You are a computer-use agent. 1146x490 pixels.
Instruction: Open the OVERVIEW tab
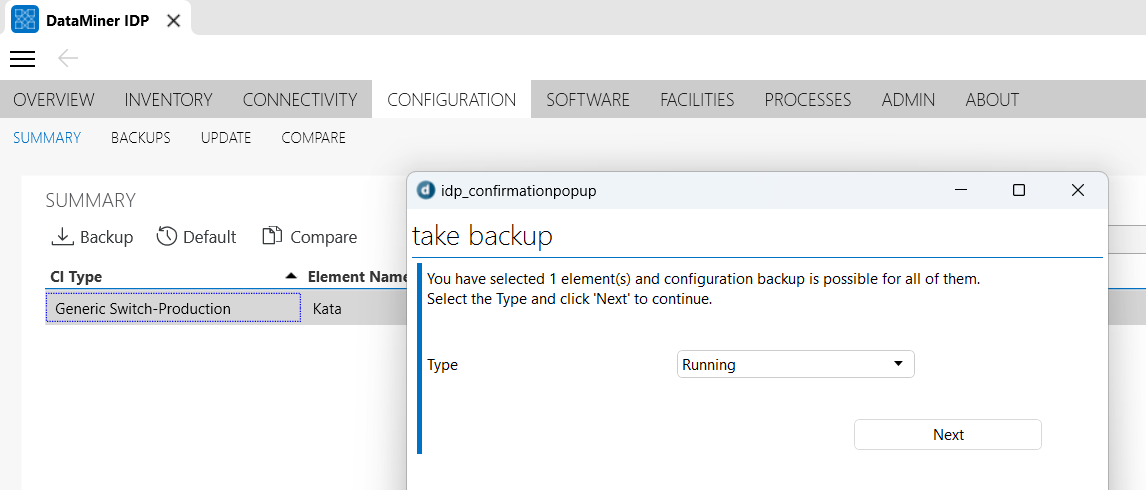point(54,99)
